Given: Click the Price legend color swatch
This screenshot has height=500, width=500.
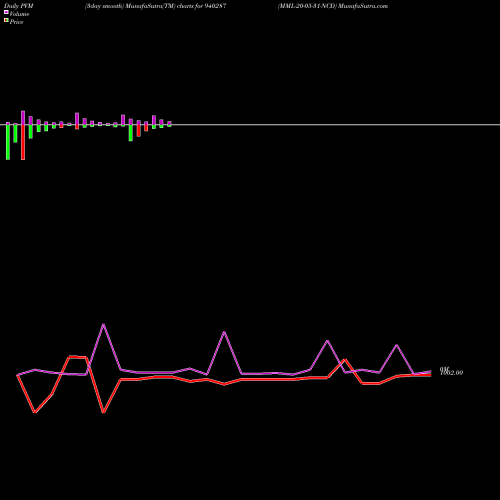Looking at the screenshot, I should point(6,21).
